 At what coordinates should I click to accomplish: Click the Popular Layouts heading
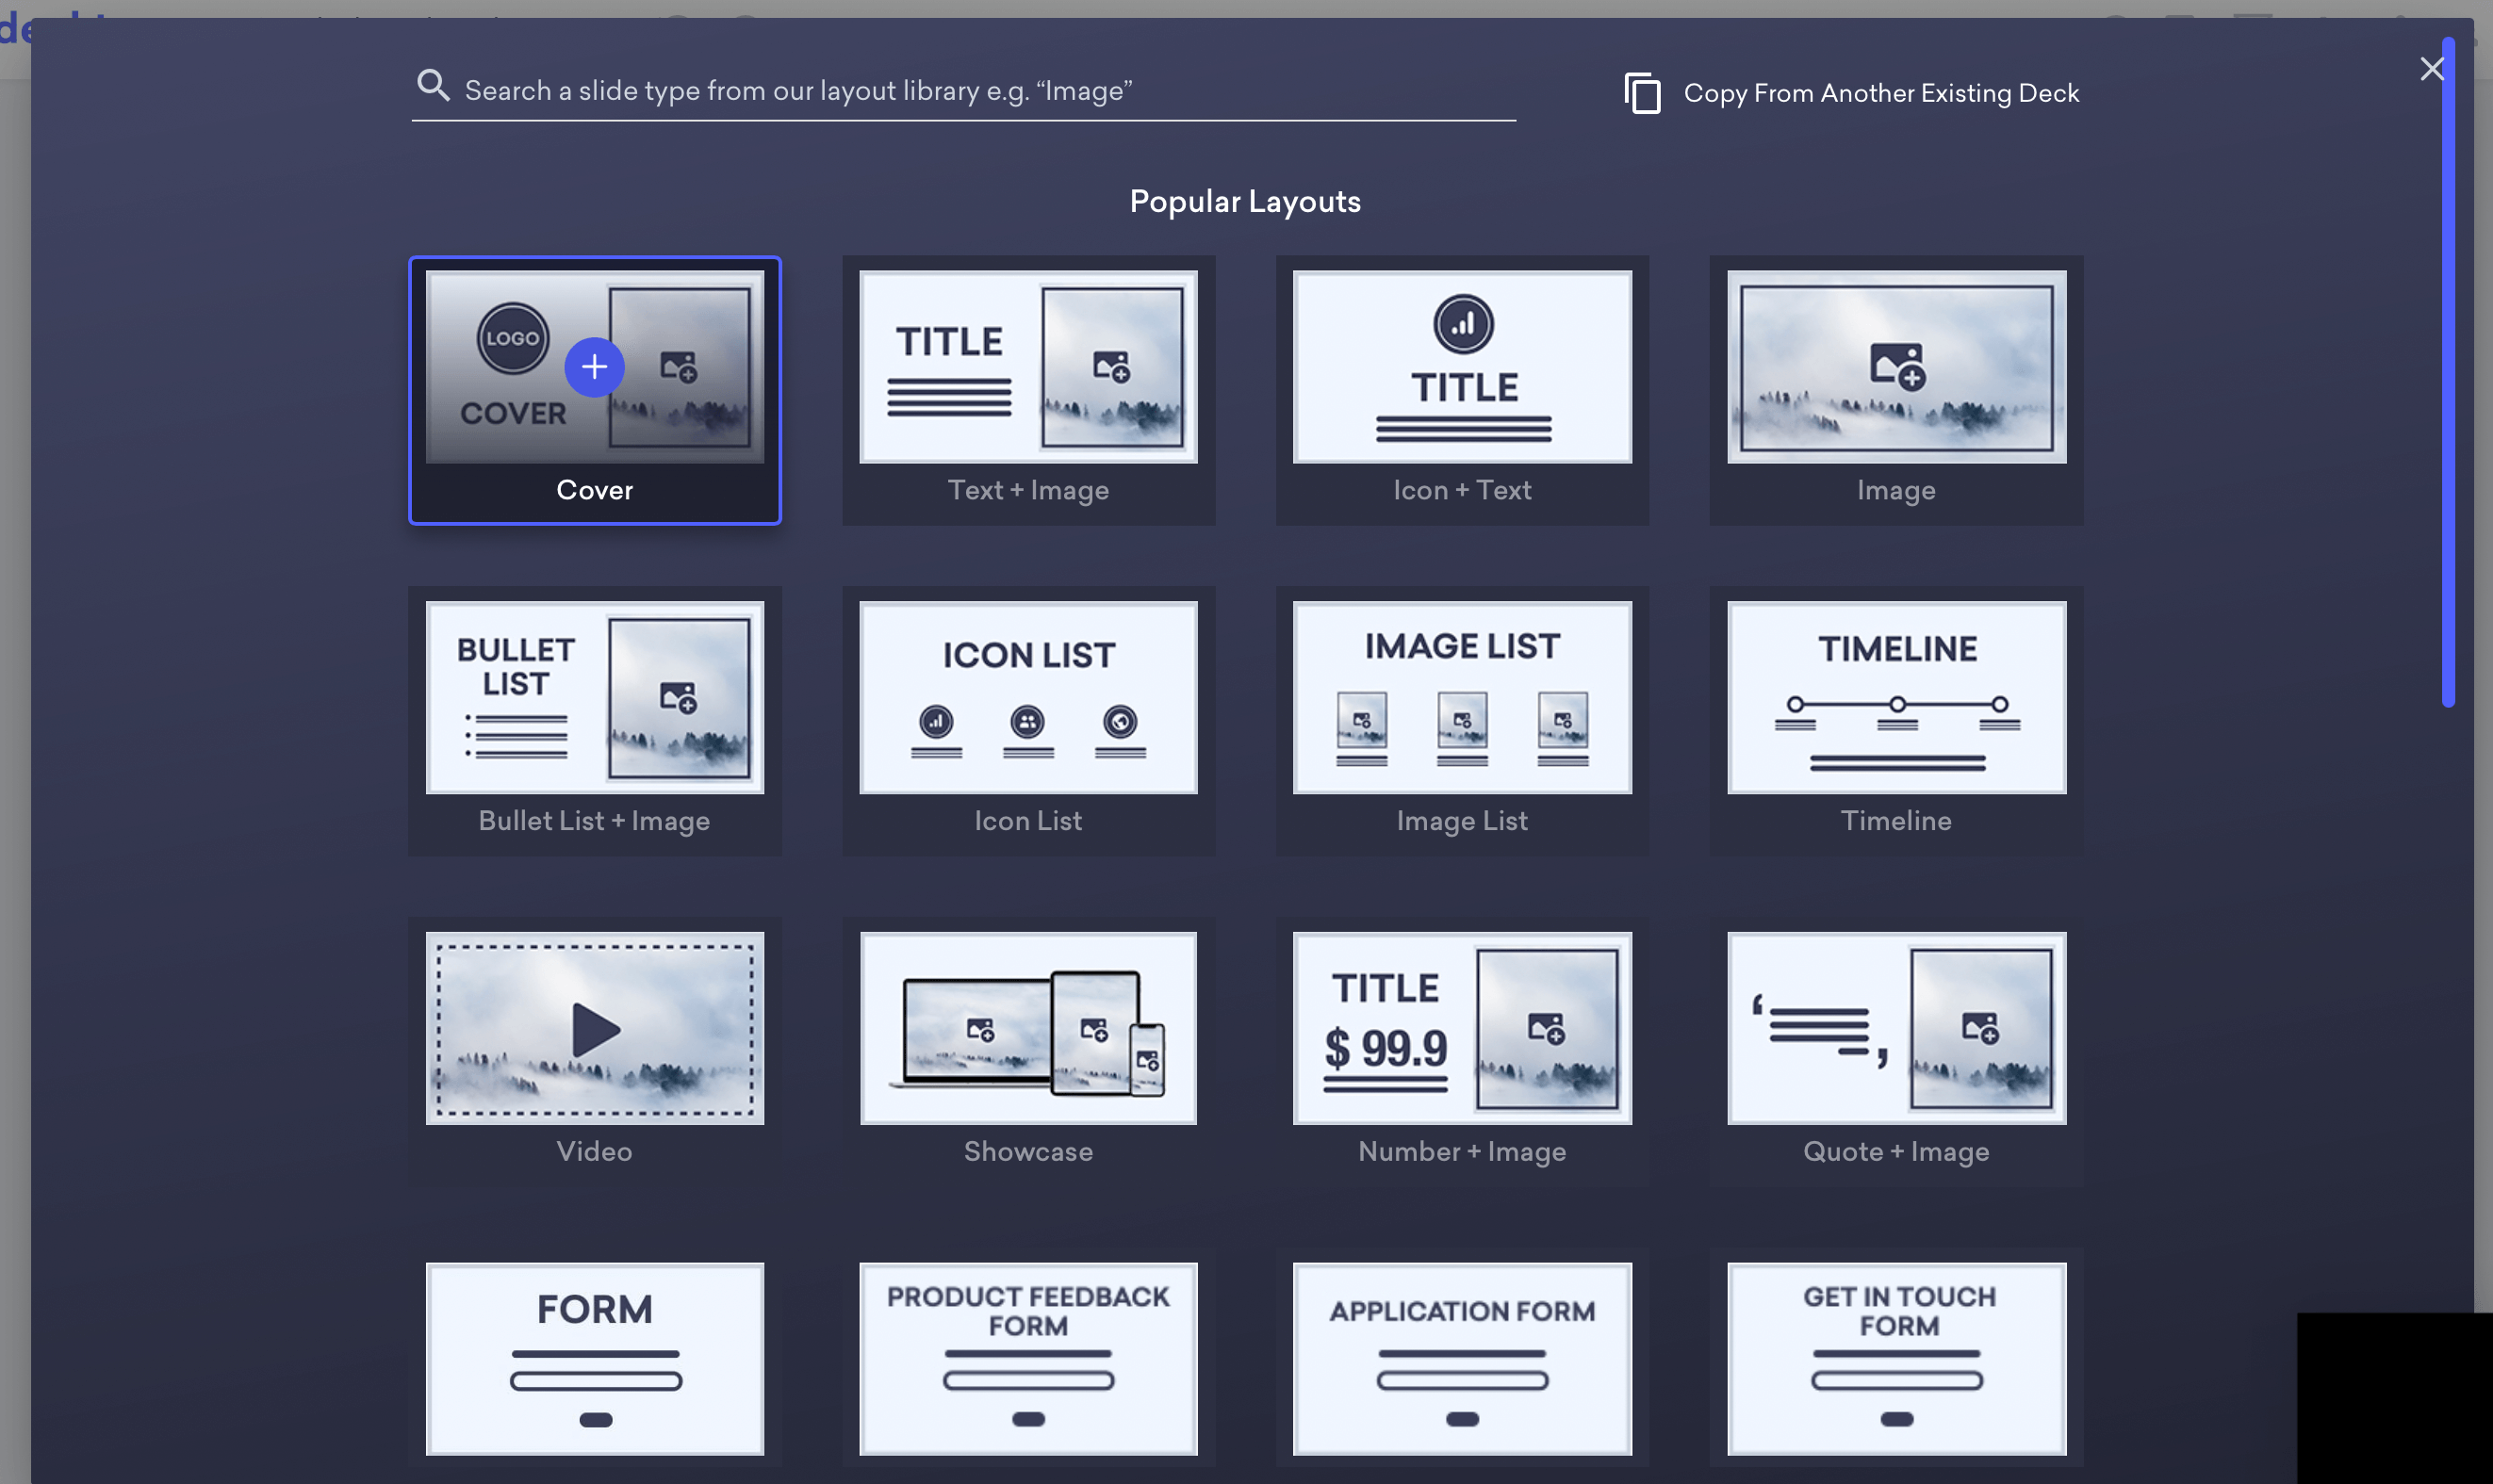tap(1245, 202)
